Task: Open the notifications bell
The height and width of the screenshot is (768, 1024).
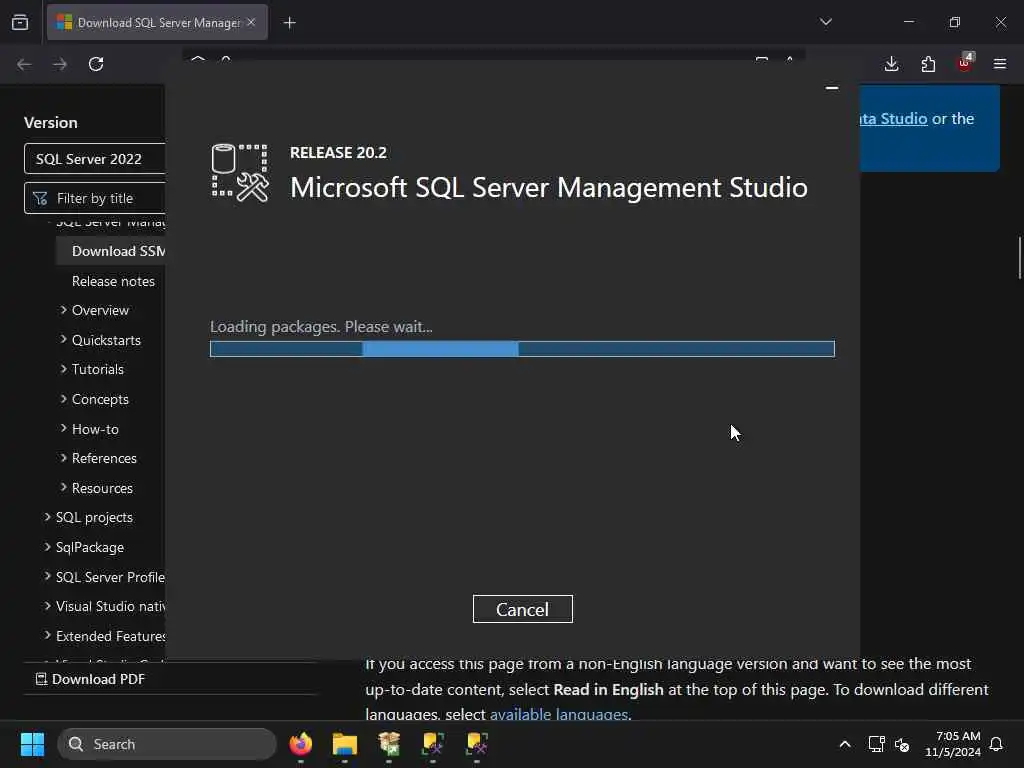Action: [x=997, y=744]
